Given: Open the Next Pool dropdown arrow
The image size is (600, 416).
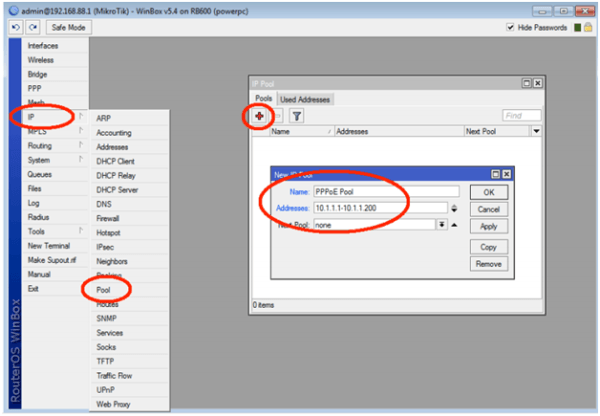Looking at the screenshot, I should (442, 225).
